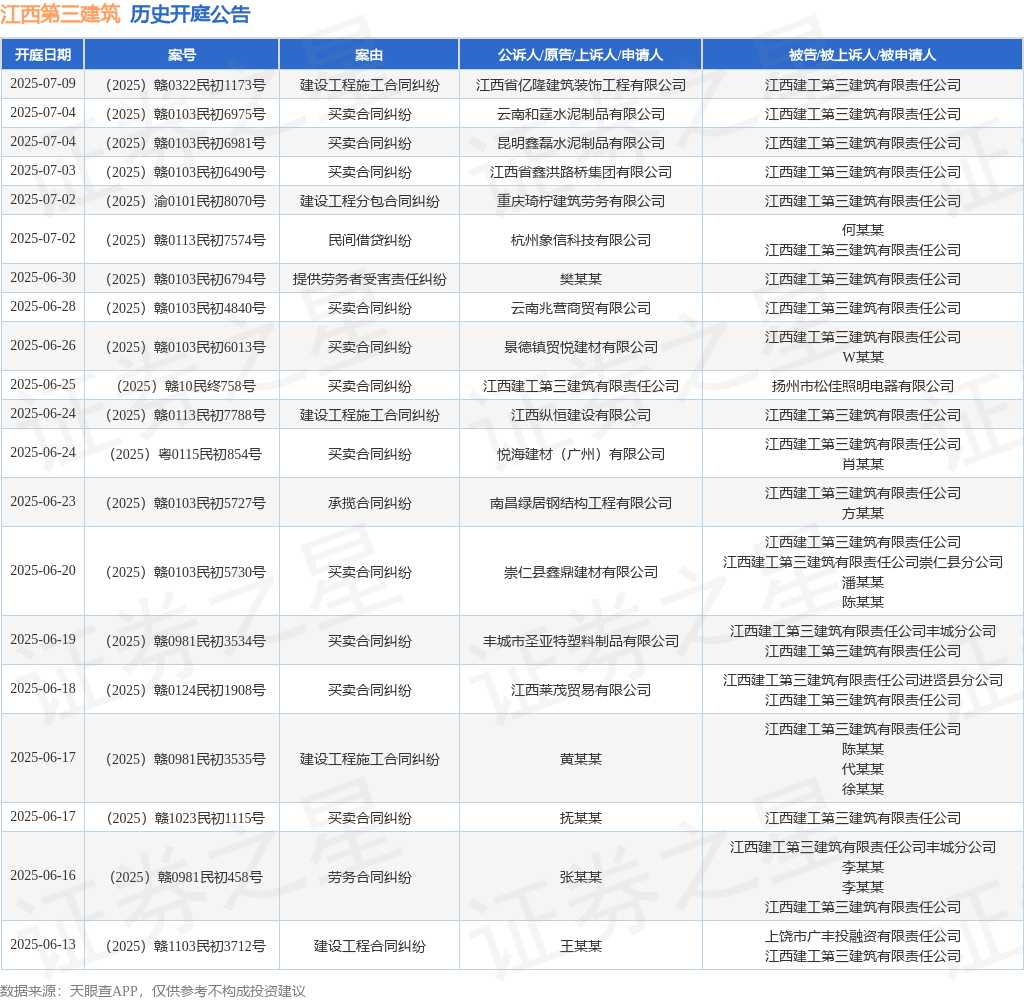The height and width of the screenshot is (1000, 1024).
Task: Select case number (2025)赣0103民初6490号
Action: click(185, 172)
